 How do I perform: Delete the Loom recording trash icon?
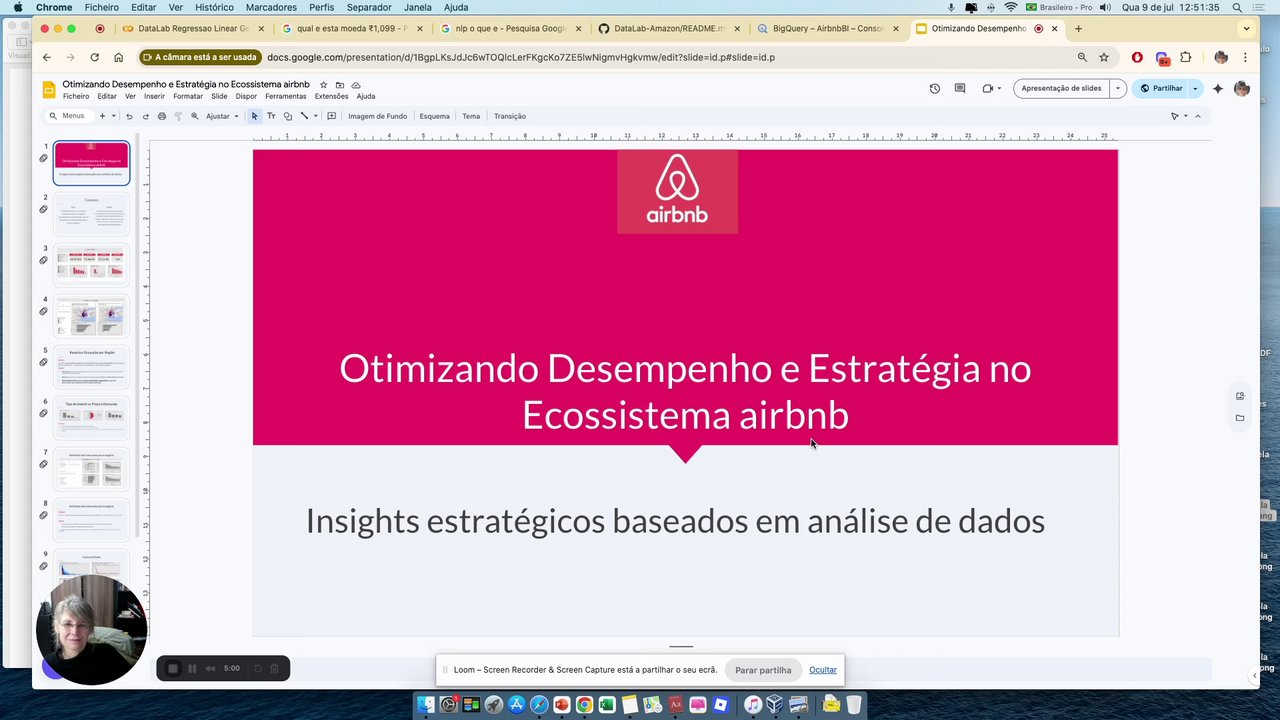click(x=274, y=668)
